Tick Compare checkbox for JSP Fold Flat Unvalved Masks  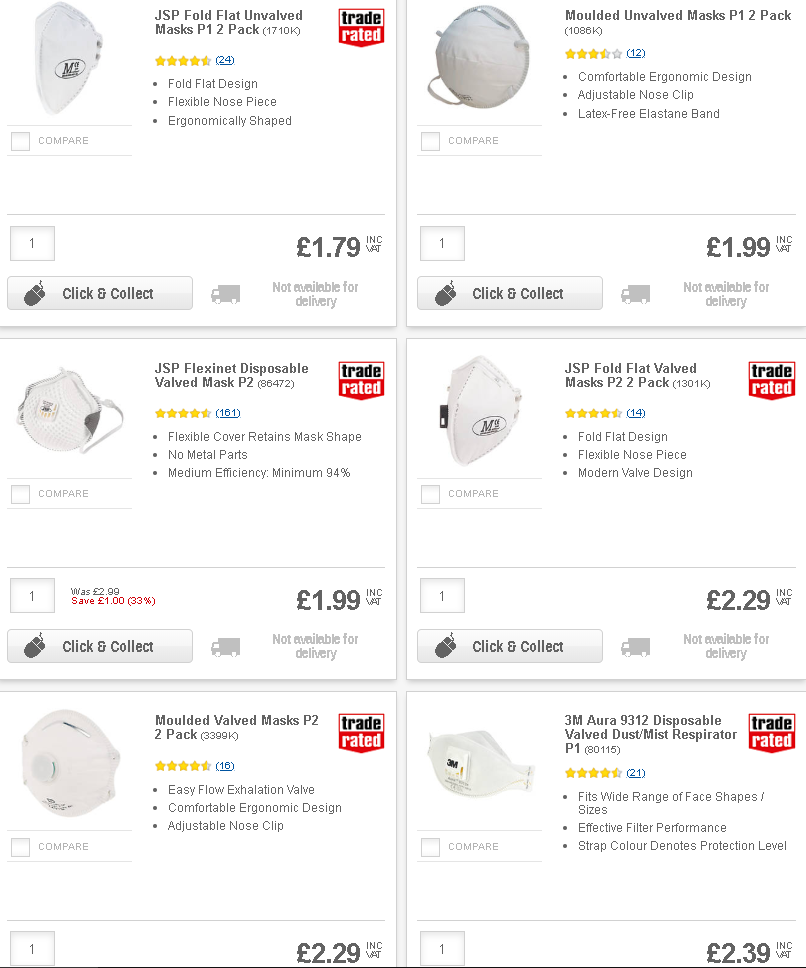pos(20,141)
